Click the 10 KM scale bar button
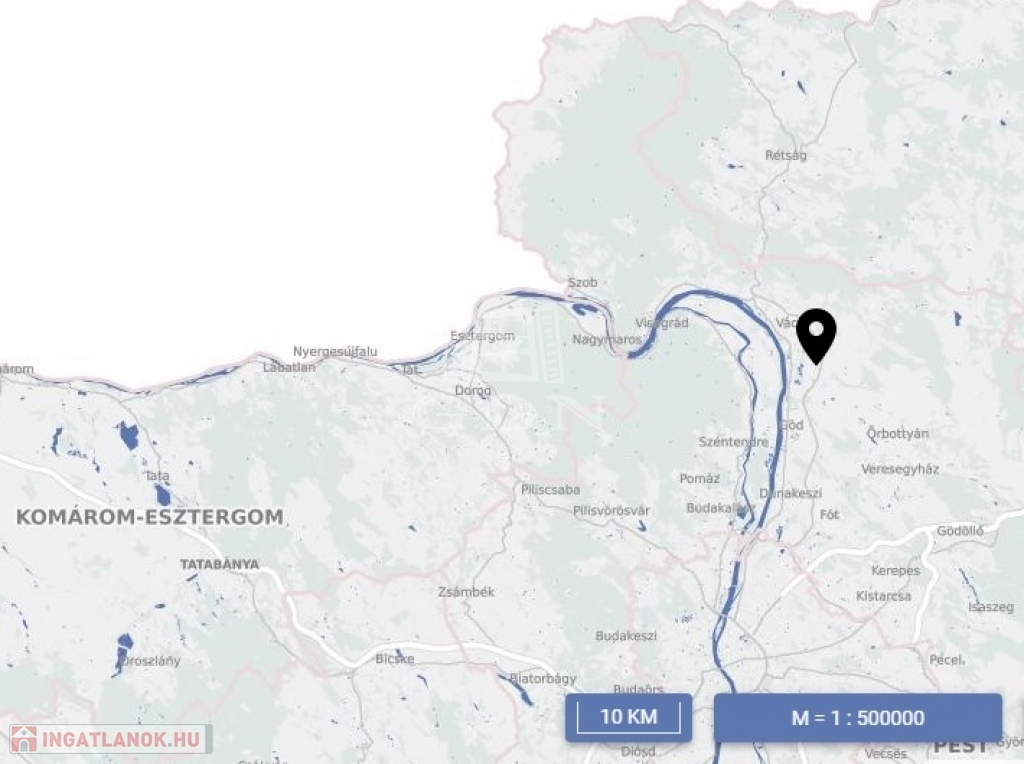1024x764 pixels. [628, 717]
